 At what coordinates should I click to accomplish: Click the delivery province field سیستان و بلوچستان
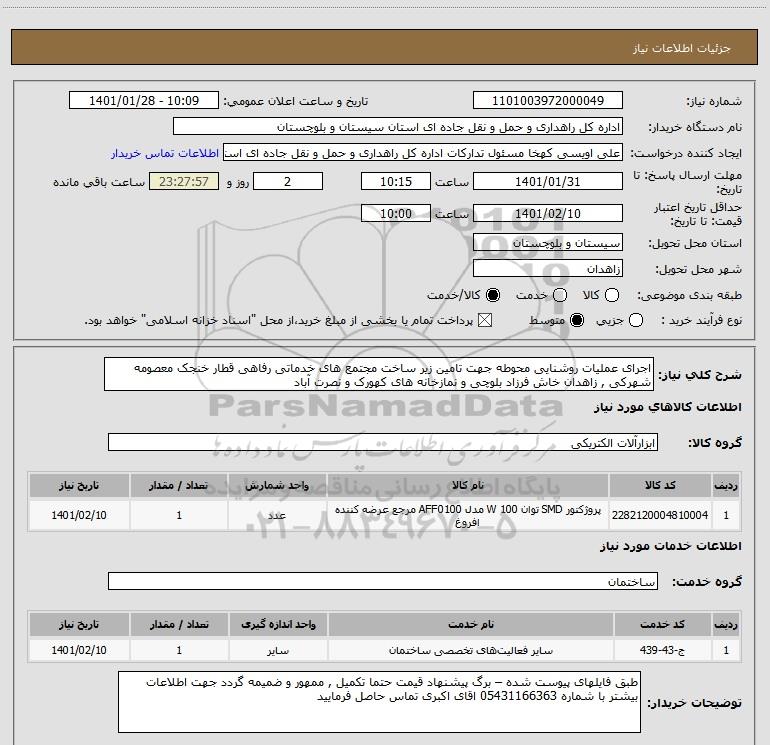point(548,243)
